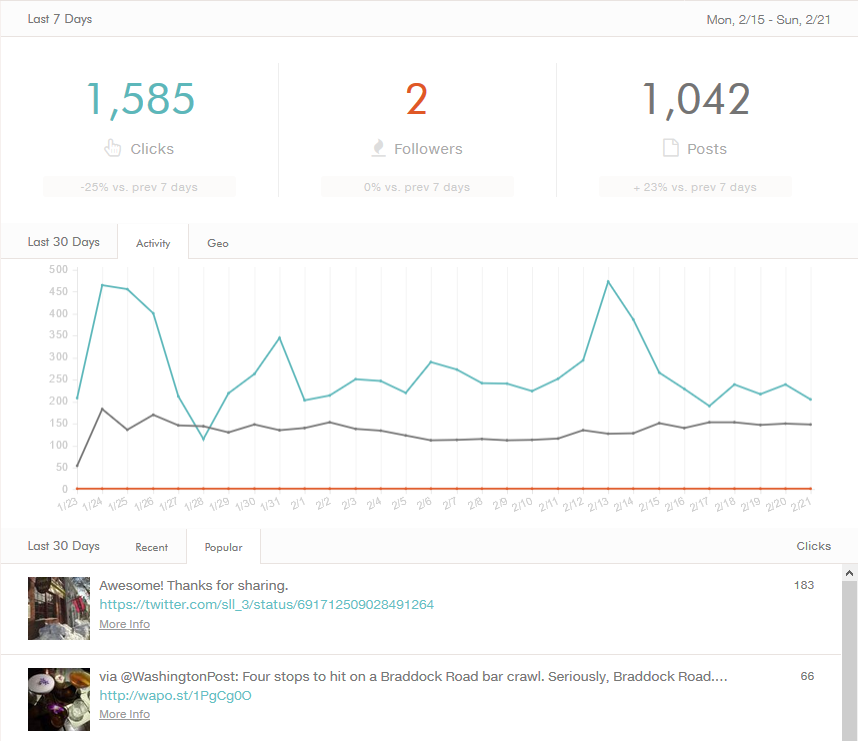
Task: Select the Recent posts tab
Action: pos(152,547)
